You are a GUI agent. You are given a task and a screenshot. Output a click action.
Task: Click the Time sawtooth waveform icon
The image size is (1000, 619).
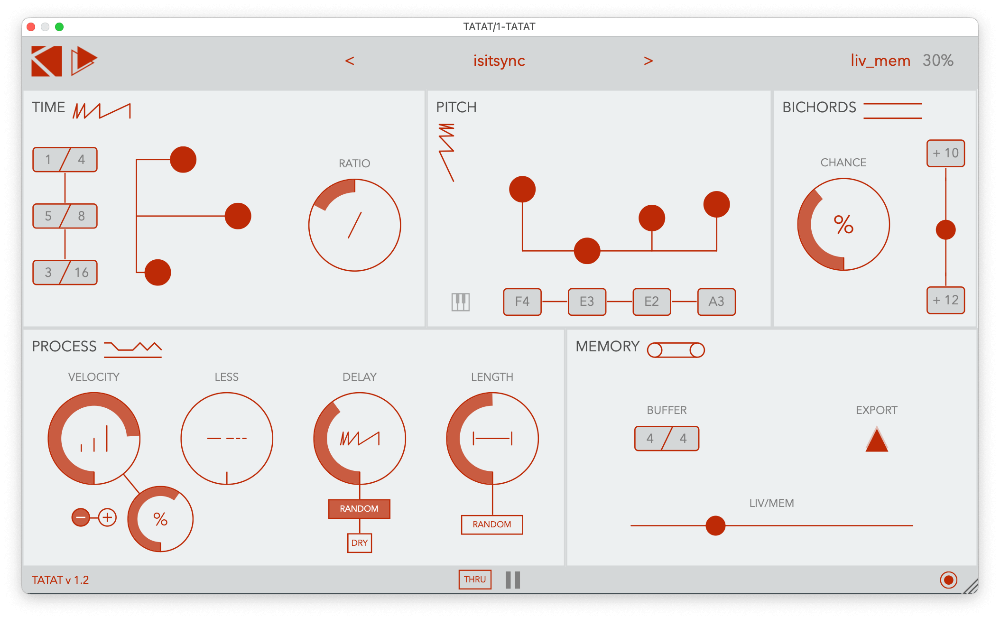click(x=102, y=109)
